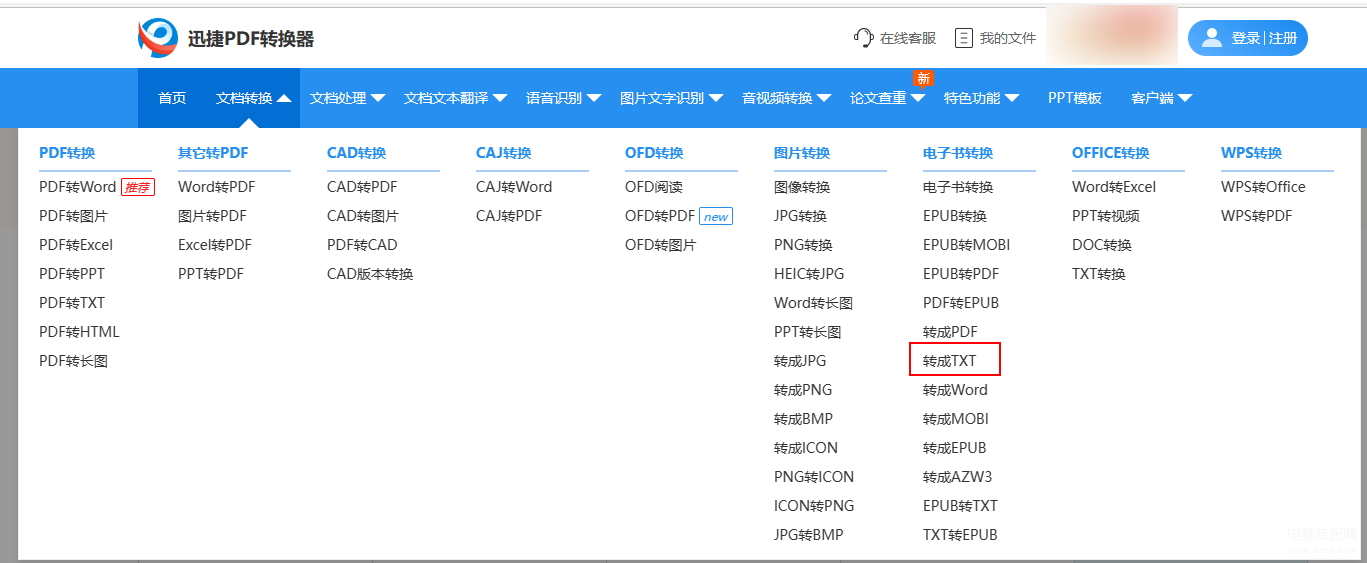Viewport: 1367px width, 563px height.
Task: Select CAJ转Word option
Action: pyautogui.click(x=514, y=187)
